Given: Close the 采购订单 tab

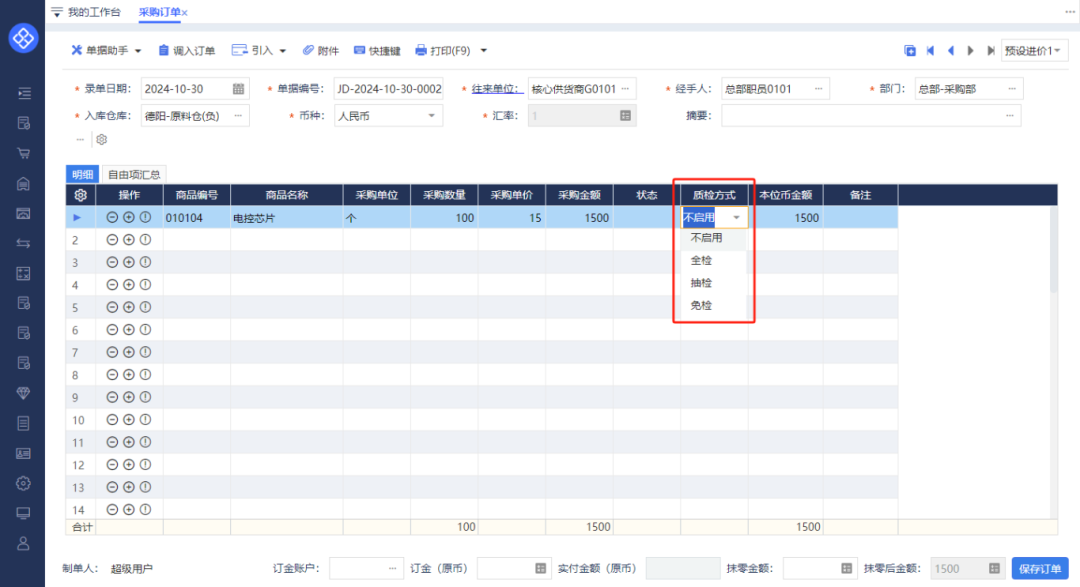Looking at the screenshot, I should [185, 12].
